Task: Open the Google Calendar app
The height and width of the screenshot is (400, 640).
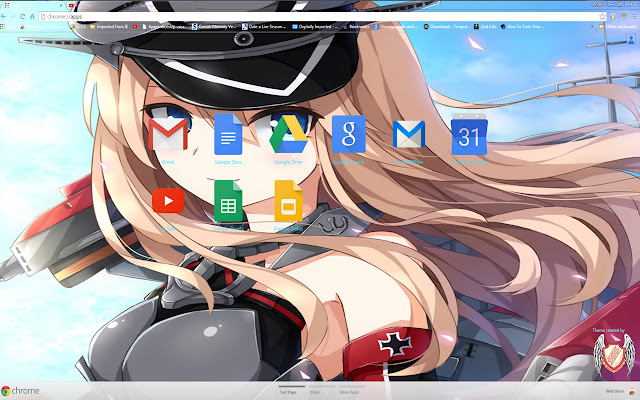Action: [469, 134]
